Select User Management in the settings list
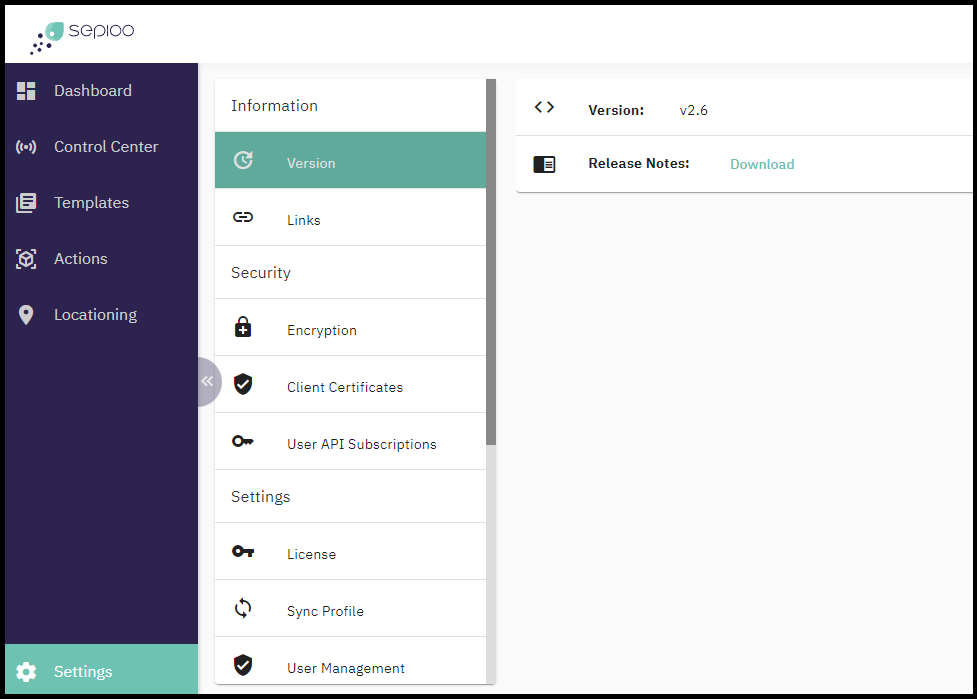Viewport: 977px width, 699px height. (345, 668)
